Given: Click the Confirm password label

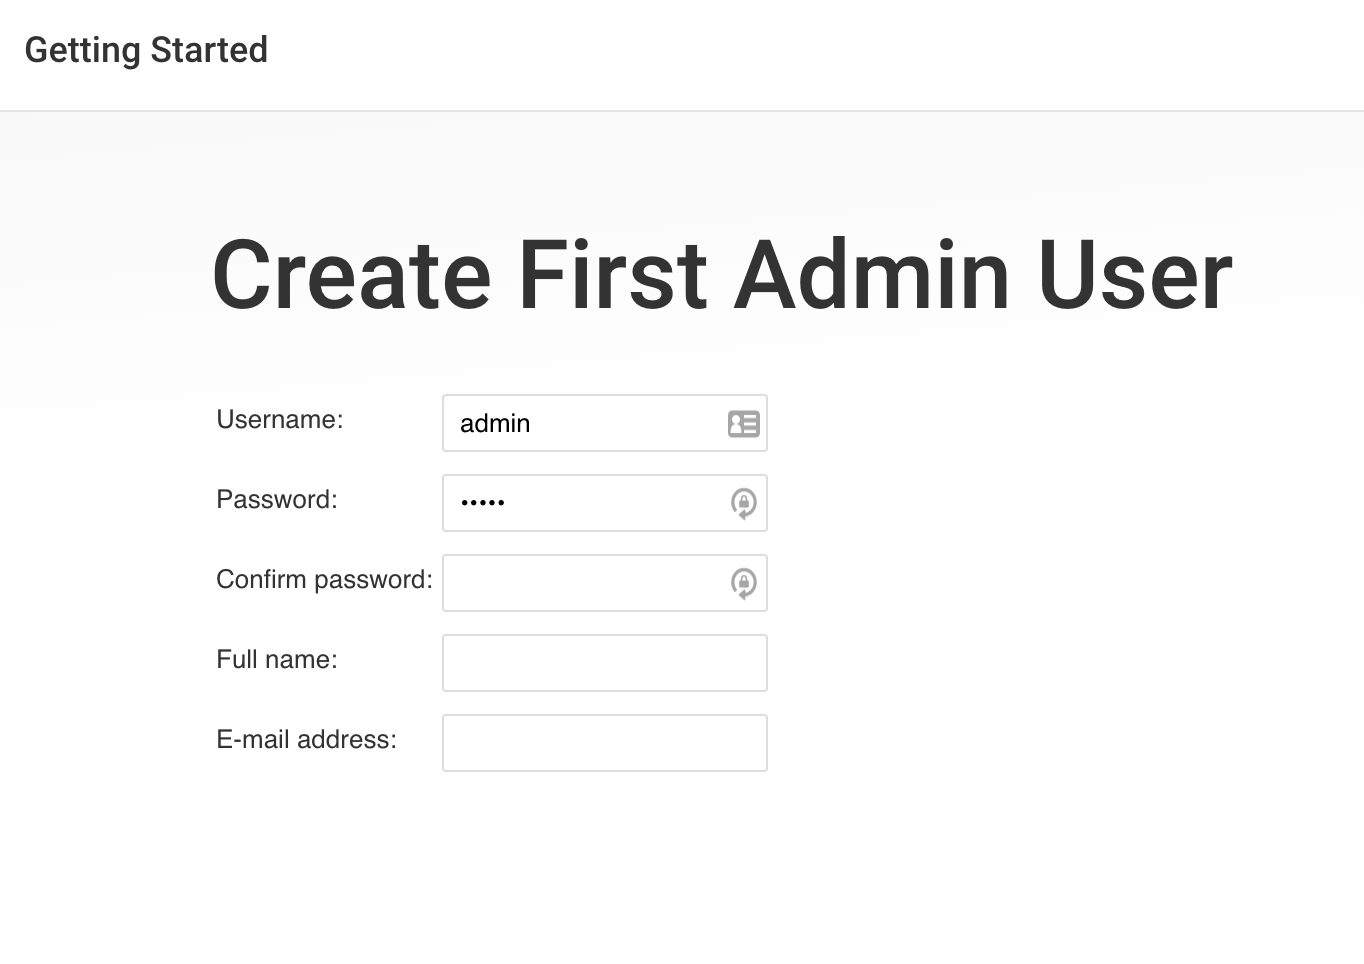Looking at the screenshot, I should pos(323,580).
